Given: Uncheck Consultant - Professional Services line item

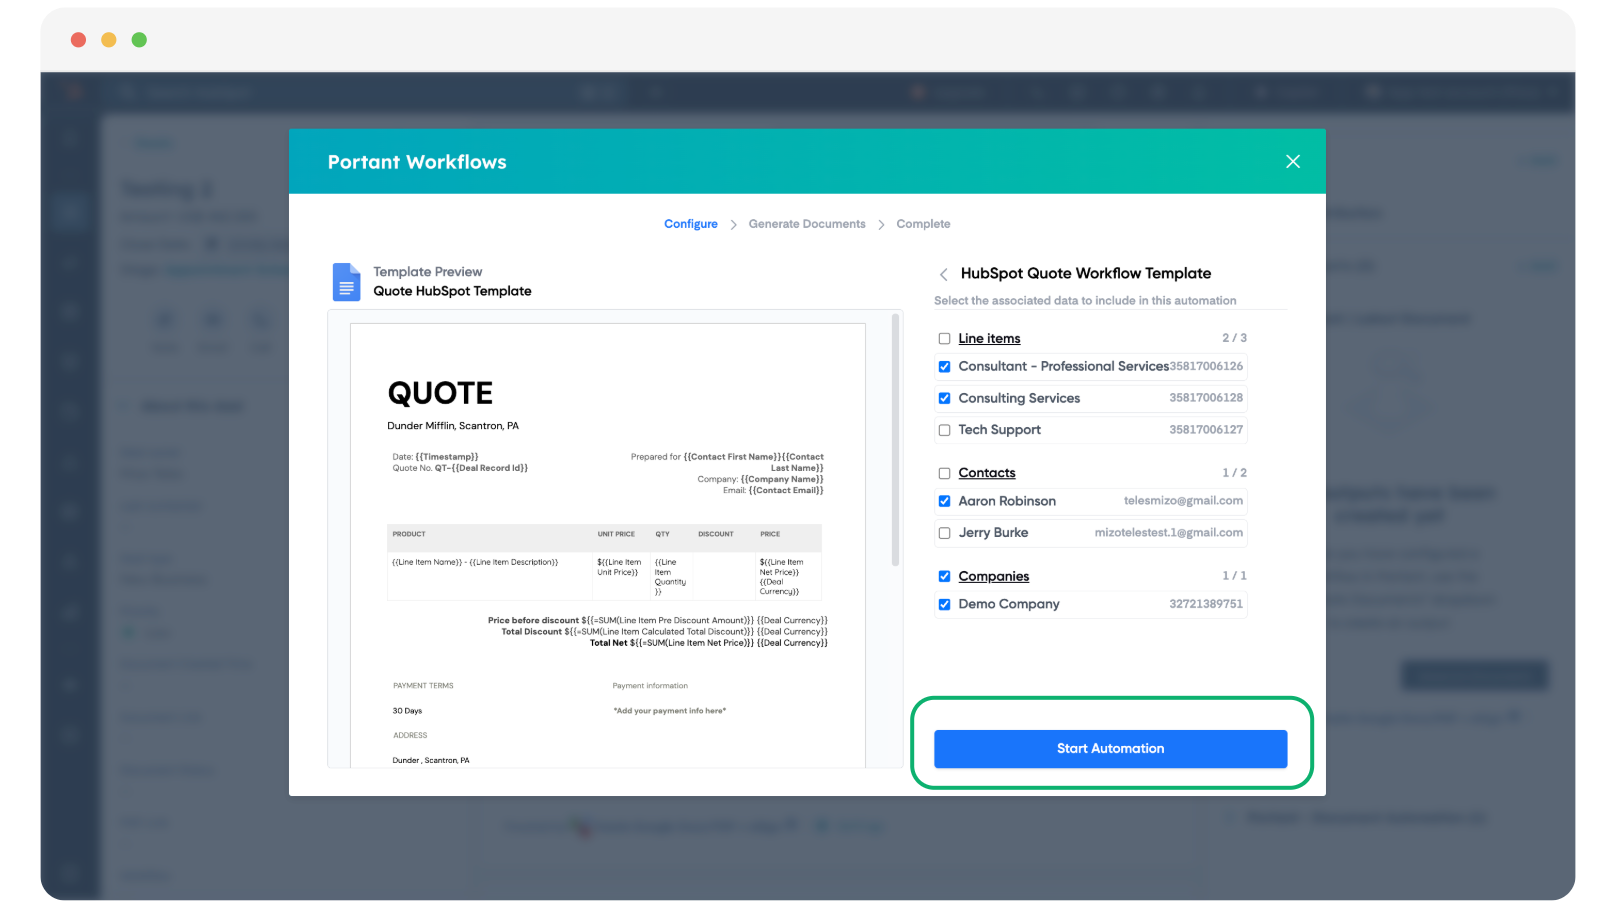Looking at the screenshot, I should coord(944,367).
